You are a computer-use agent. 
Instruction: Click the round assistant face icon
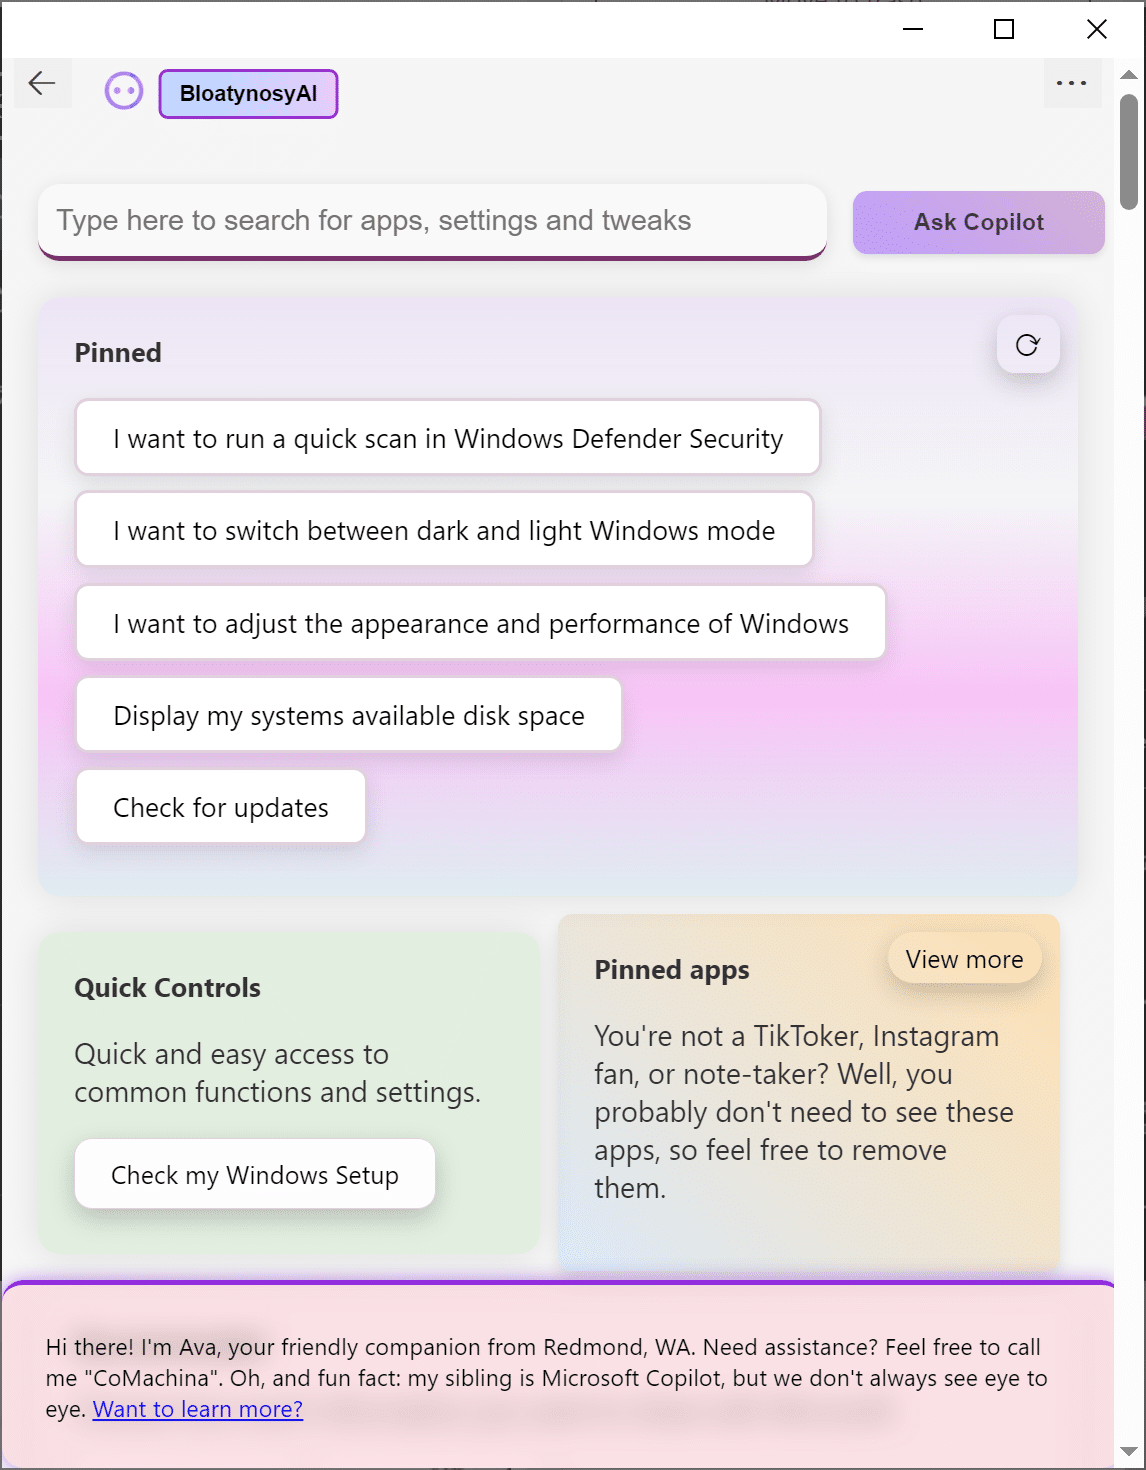pyautogui.click(x=124, y=92)
